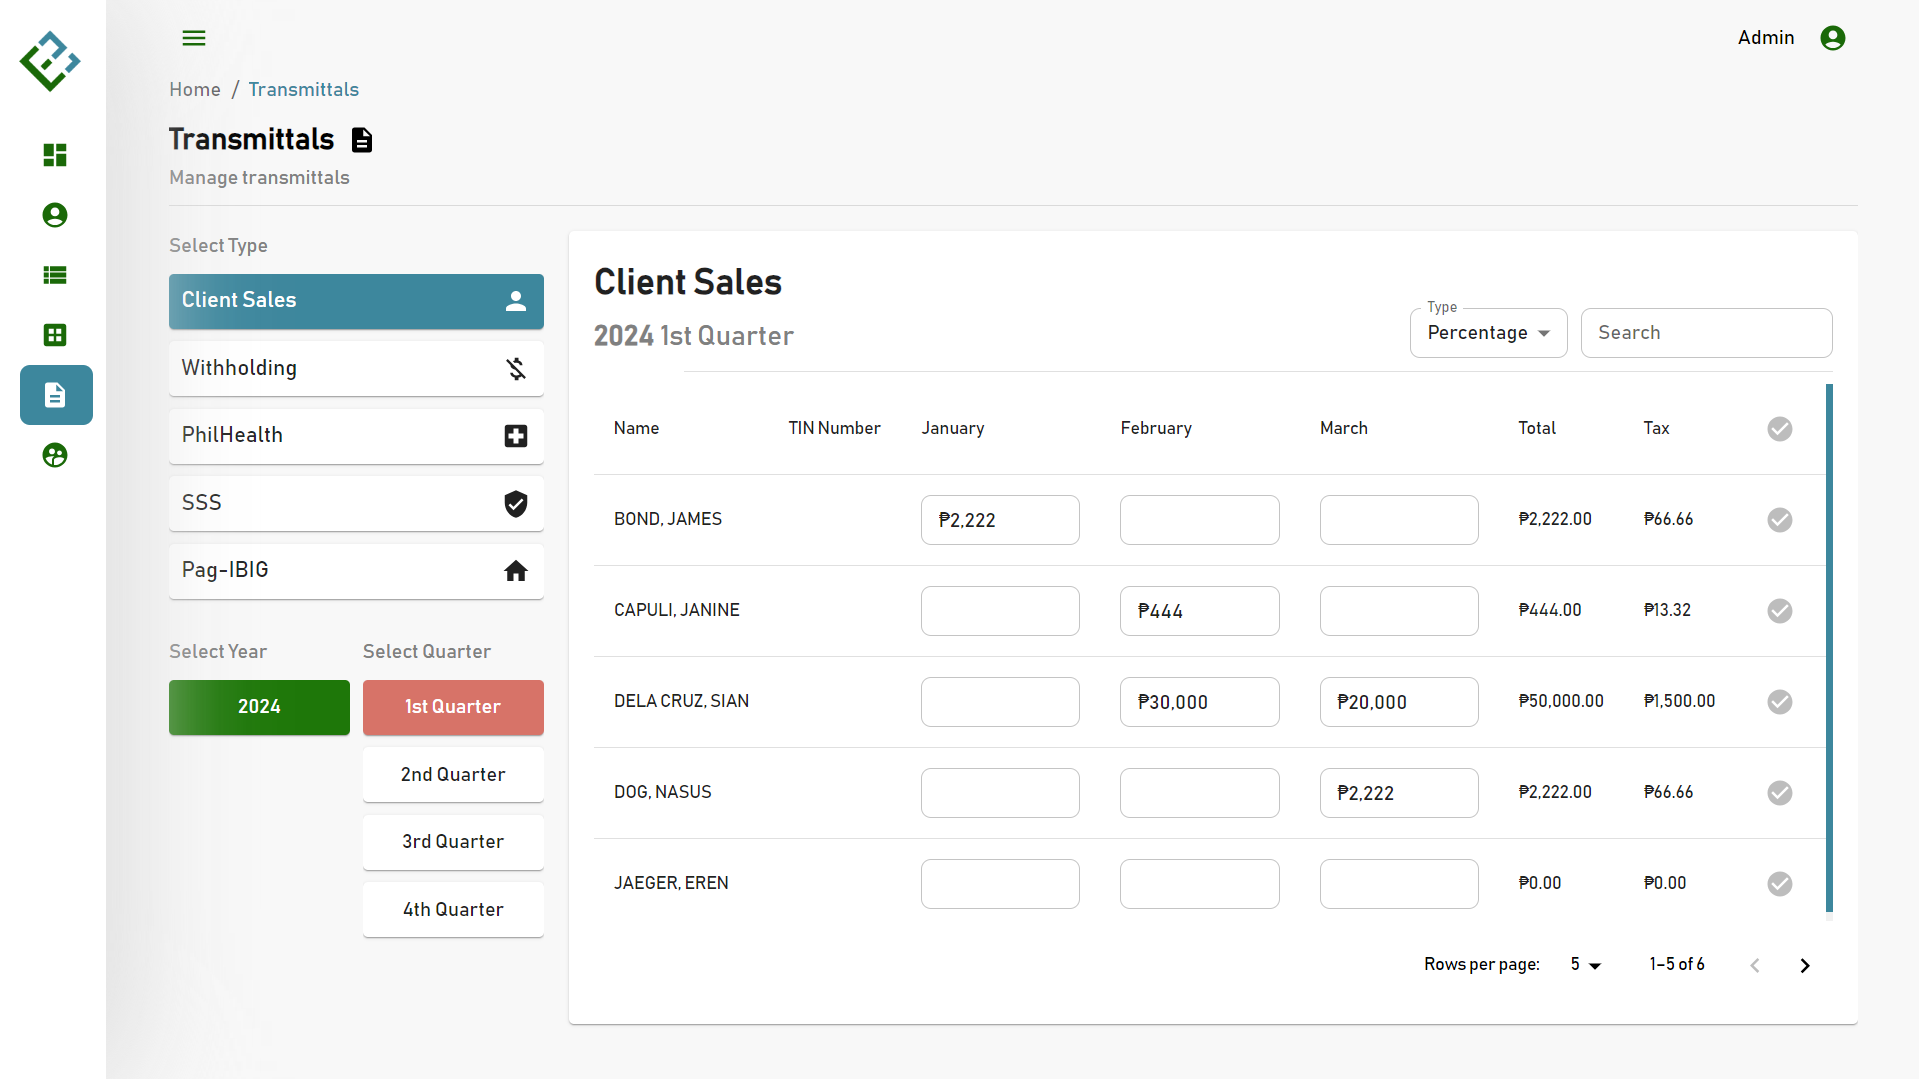Open the list view sidebar icon
1919x1079 pixels.
[x=55, y=275]
